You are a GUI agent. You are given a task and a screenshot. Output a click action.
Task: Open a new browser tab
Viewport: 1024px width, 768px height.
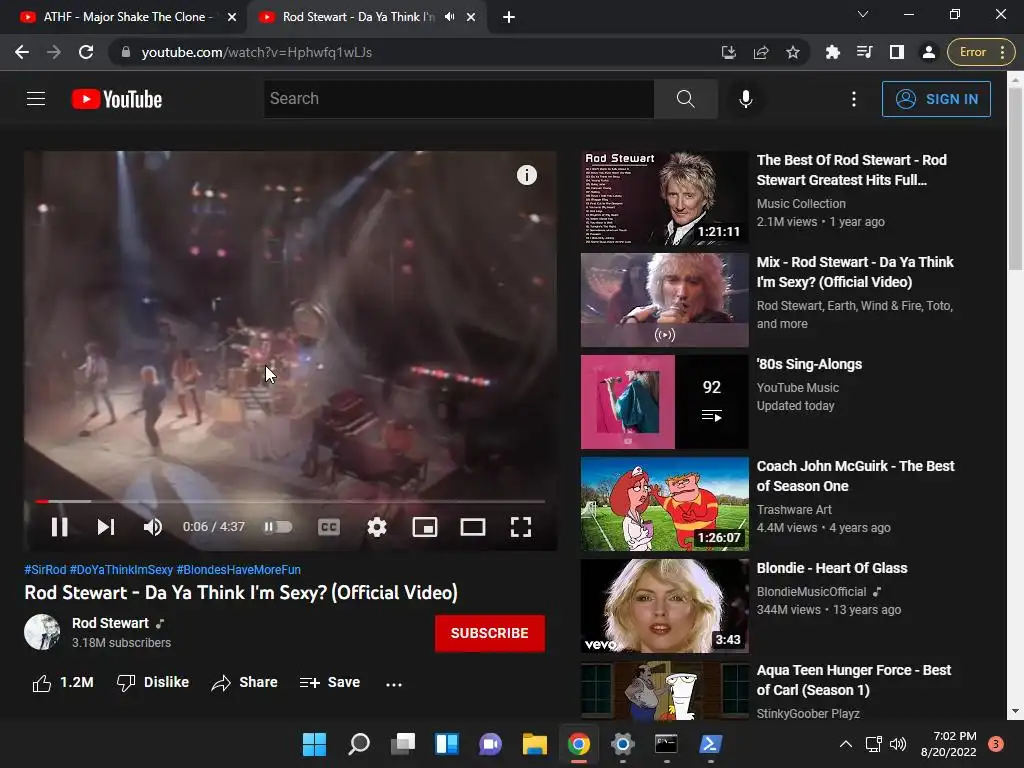click(x=509, y=17)
